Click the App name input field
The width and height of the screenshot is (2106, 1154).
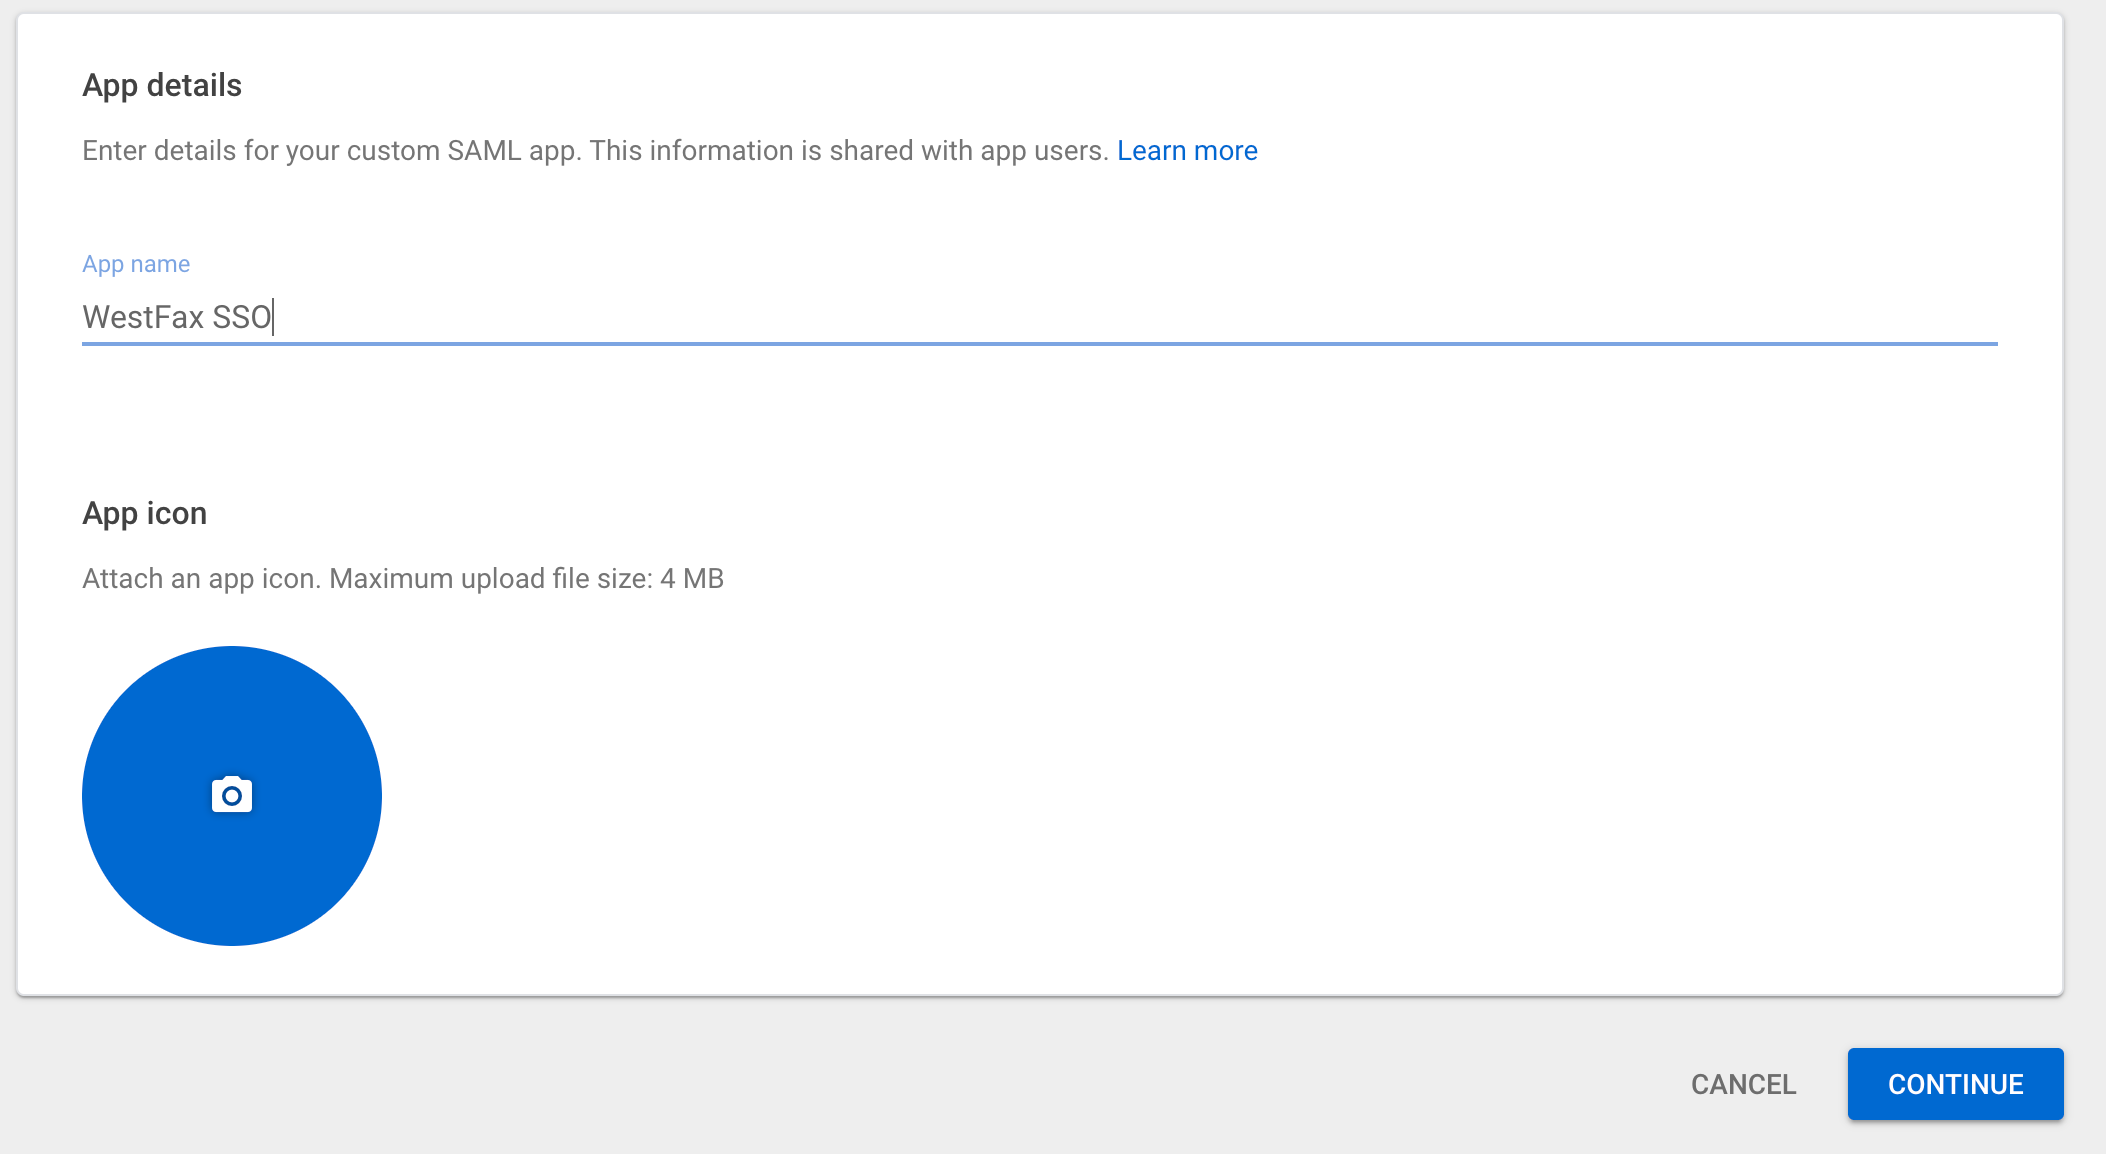point(700,318)
